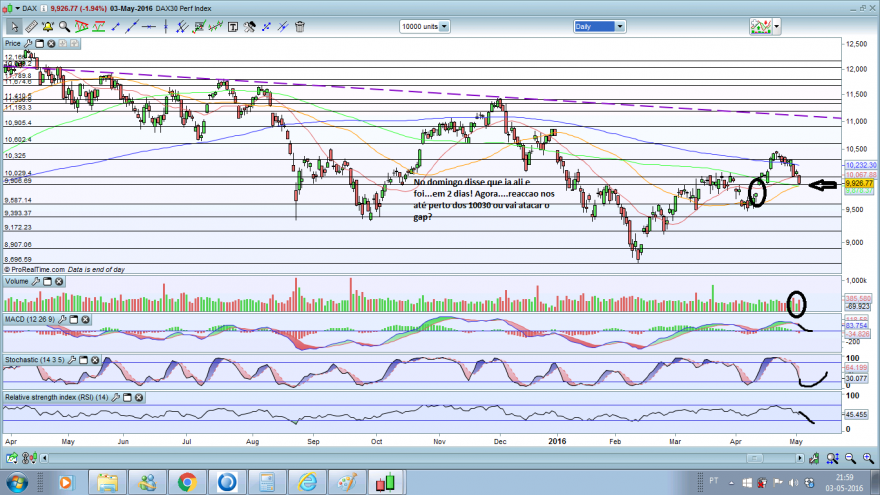880x495 pixels.
Task: Click the zoom out magnifier icon
Action: click(850, 459)
